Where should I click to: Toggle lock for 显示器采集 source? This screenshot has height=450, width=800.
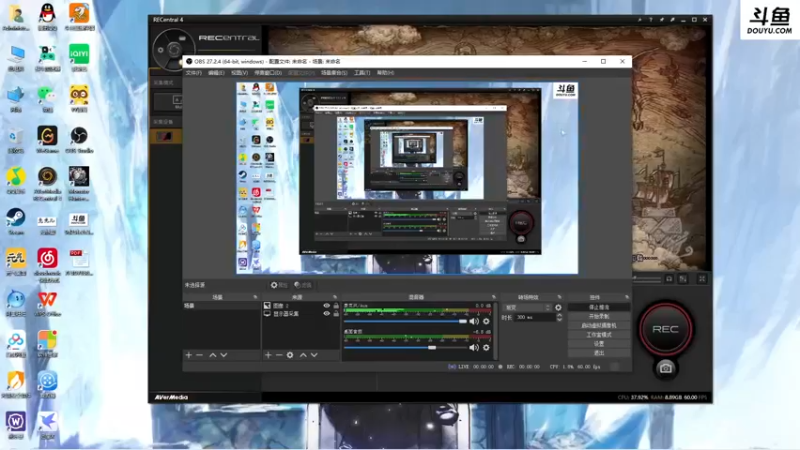336,314
